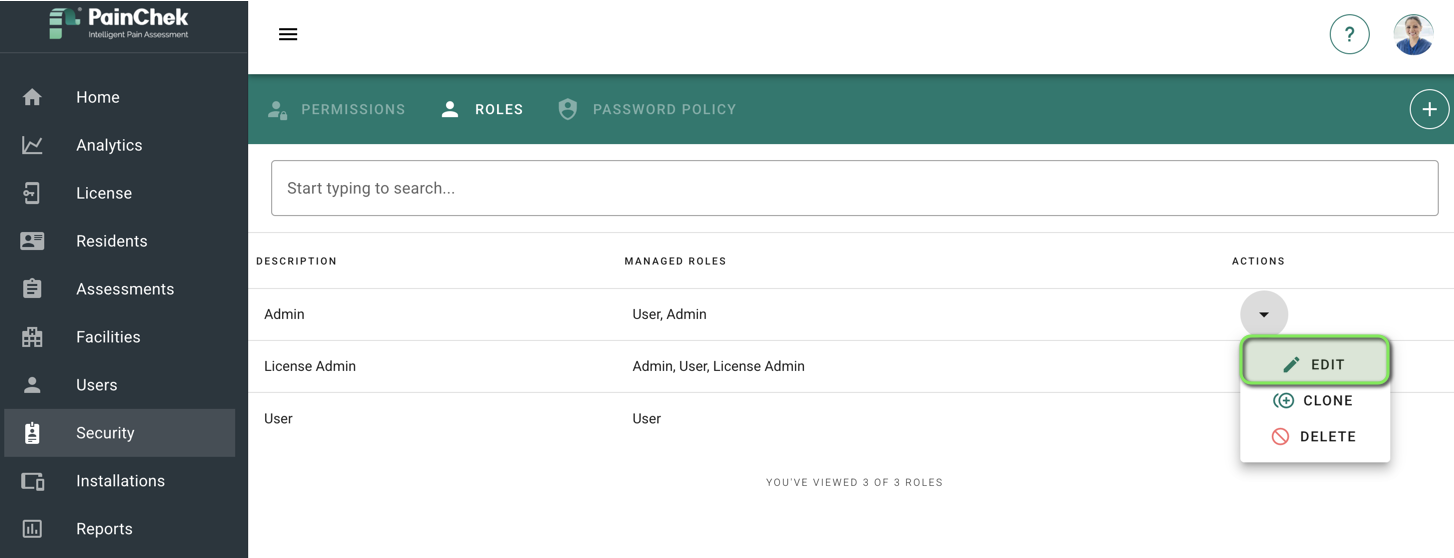Screen dimensions: 1454x558
Task: Click the Clone plus-circle icon
Action: click(x=1283, y=401)
